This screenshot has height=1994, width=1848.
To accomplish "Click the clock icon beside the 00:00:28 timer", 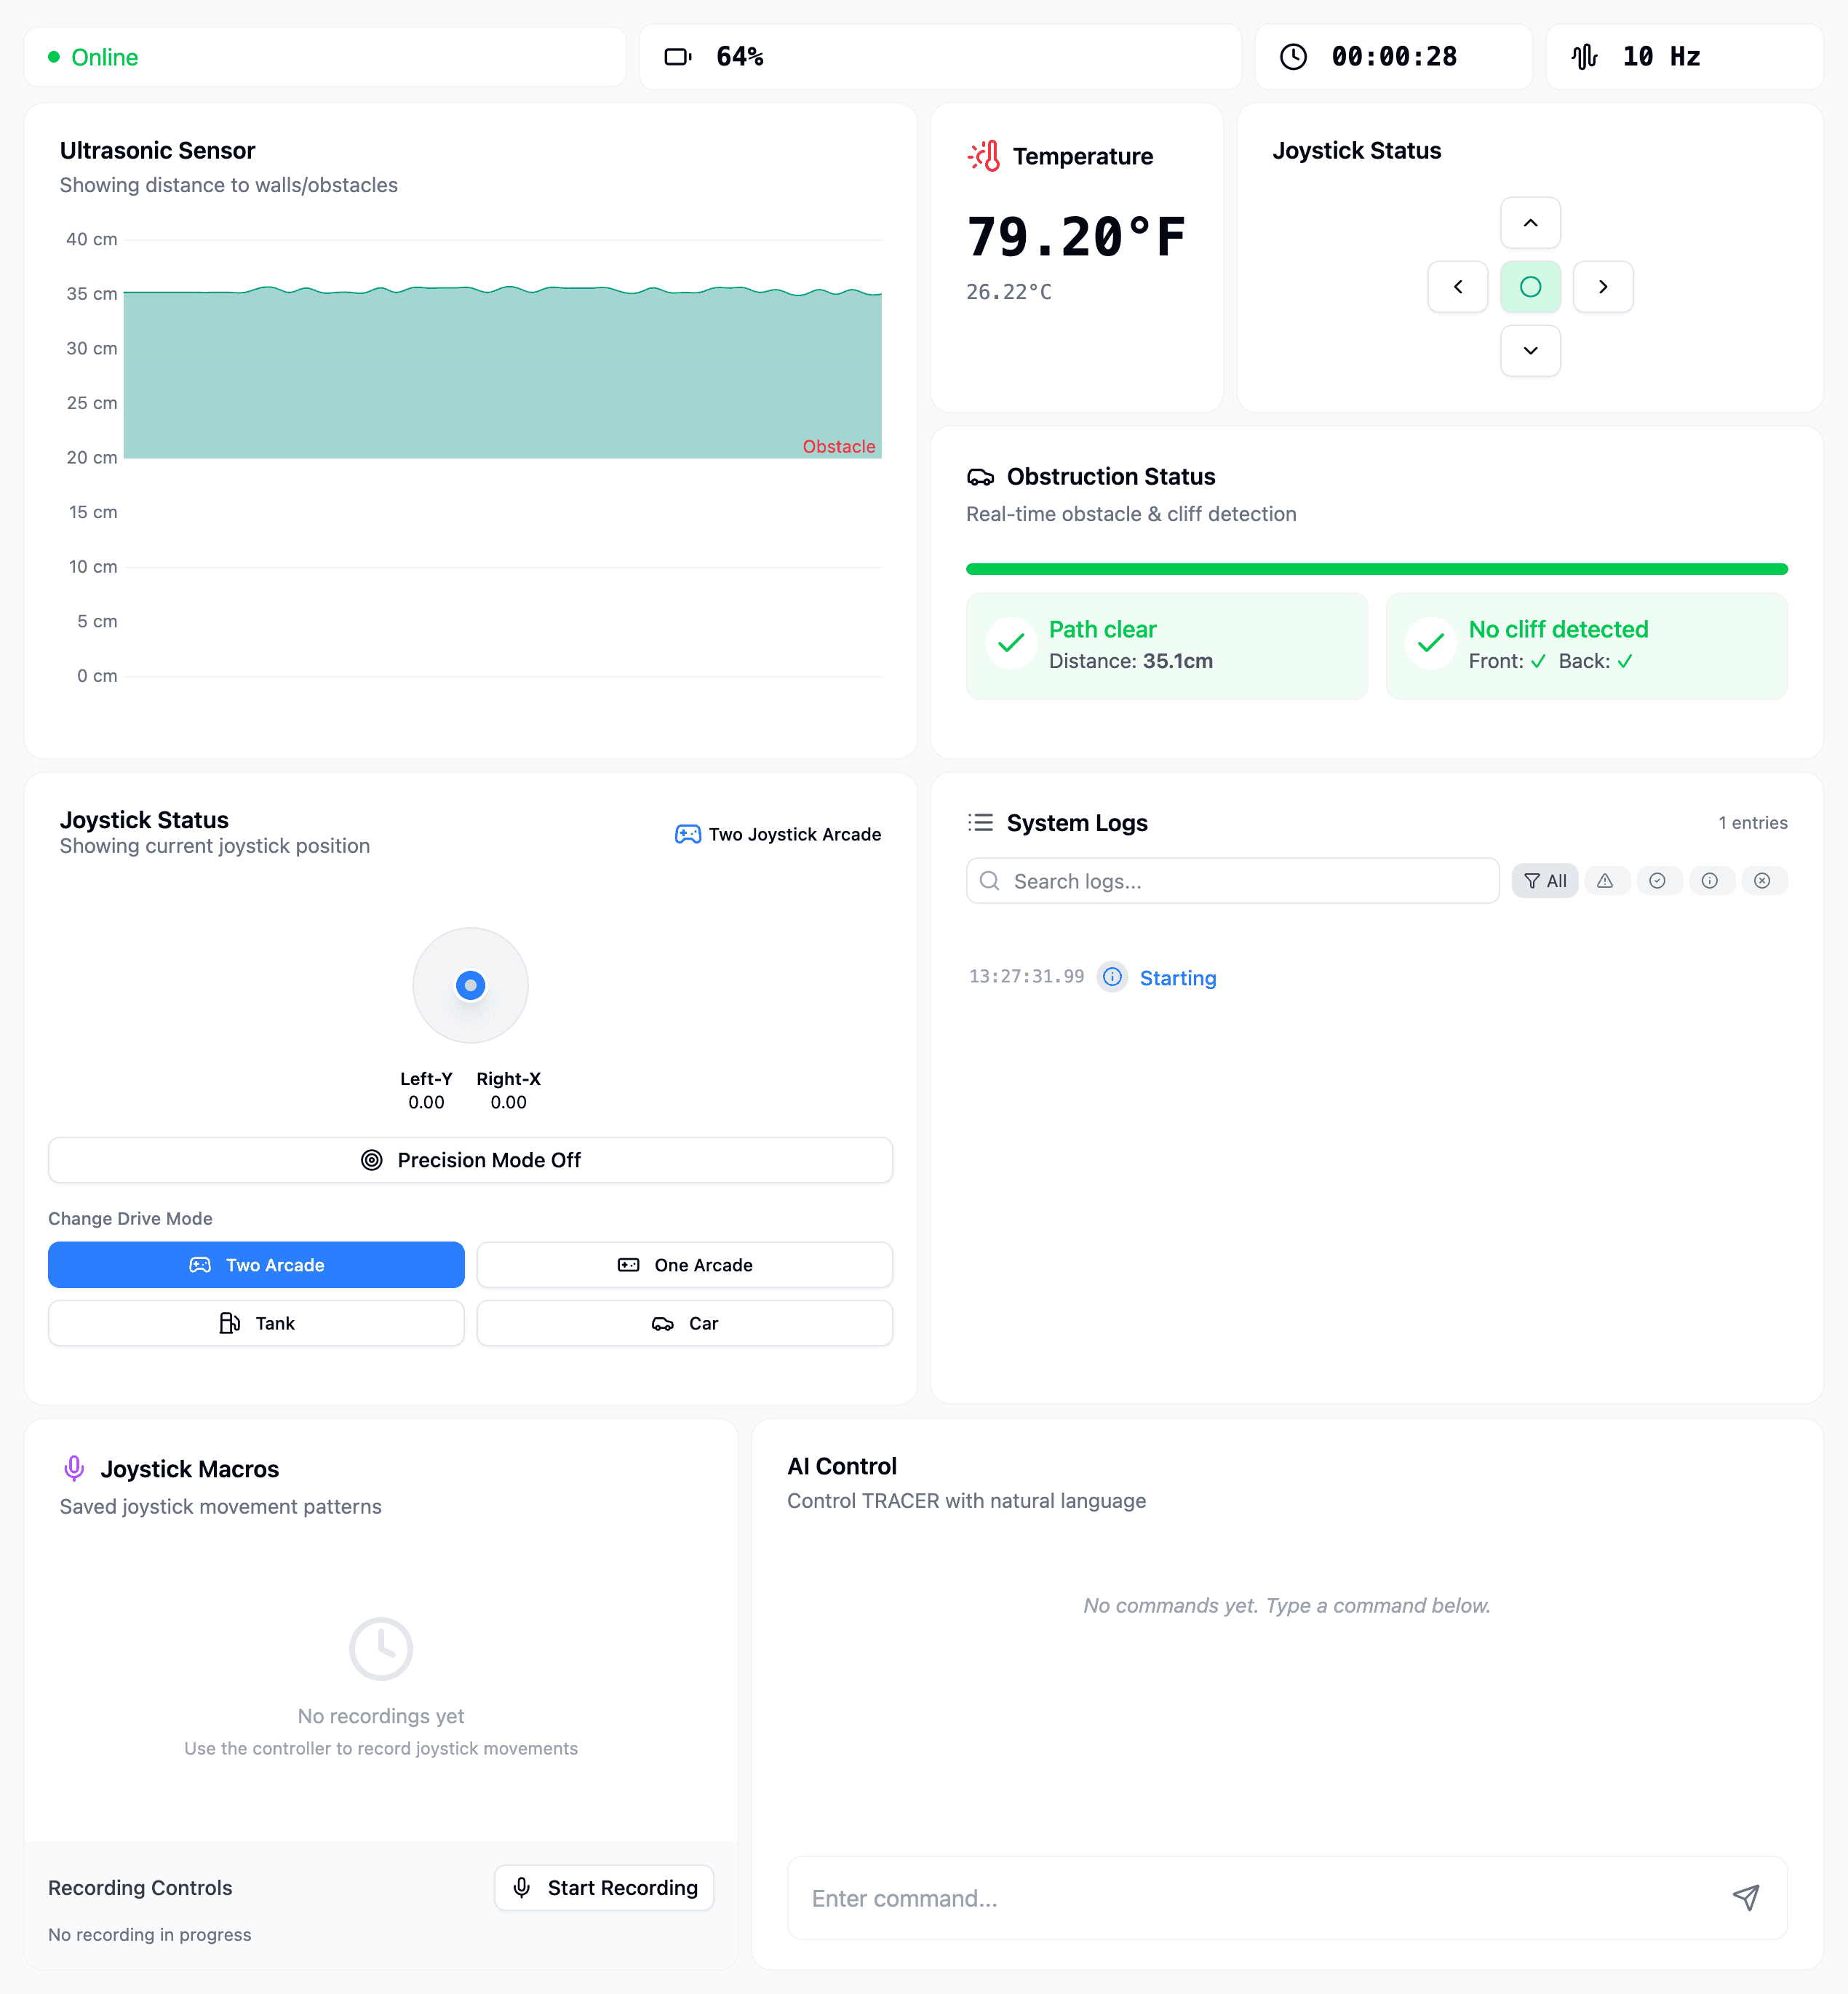I will pyautogui.click(x=1293, y=57).
